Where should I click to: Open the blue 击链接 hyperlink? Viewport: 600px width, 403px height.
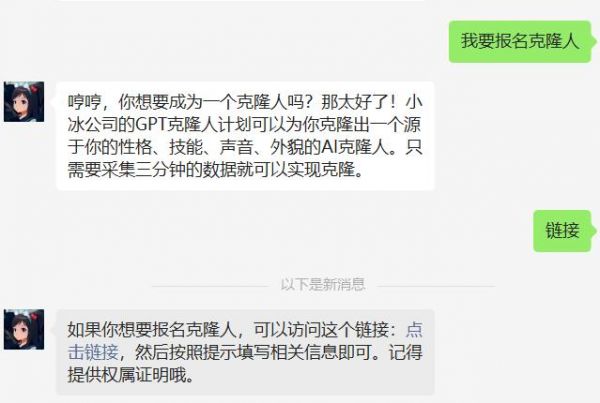pyautogui.click(x=93, y=352)
